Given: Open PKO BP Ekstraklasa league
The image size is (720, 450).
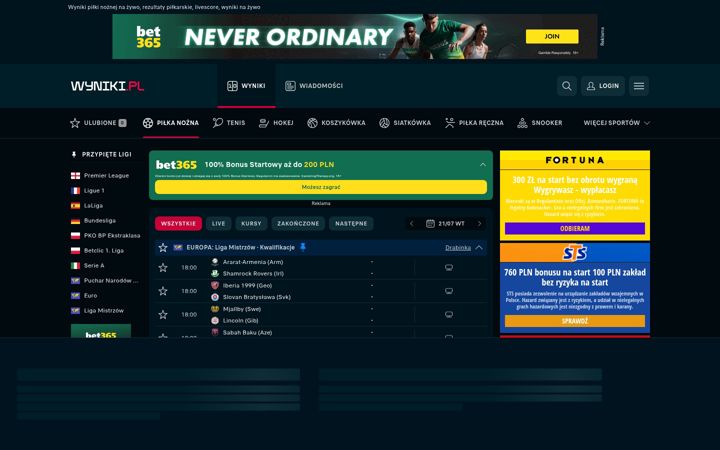Looking at the screenshot, I should point(106,236).
